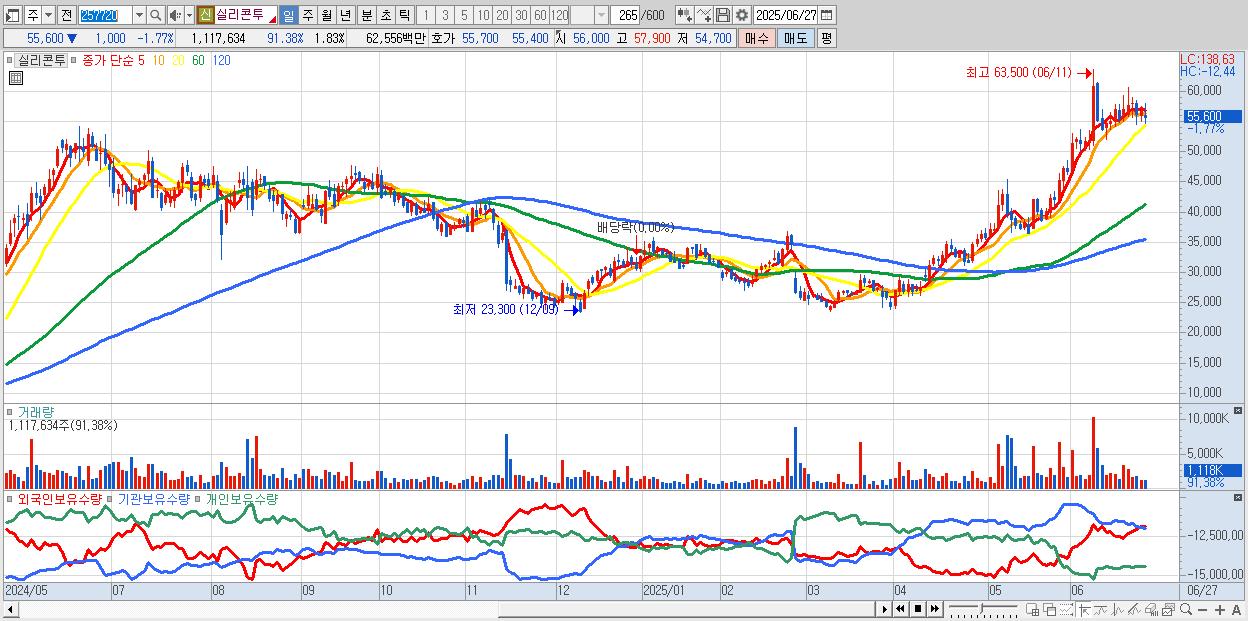This screenshot has width=1248, height=621.
Task: Click the stop button in bottom bar
Action: [x=918, y=609]
